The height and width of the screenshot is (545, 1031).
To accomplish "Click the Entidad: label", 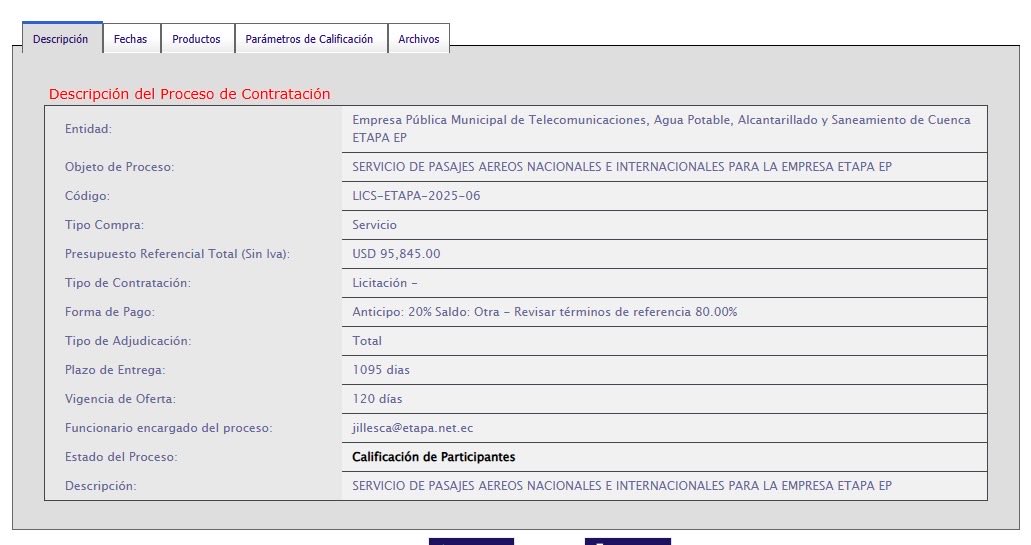I will click(88, 129).
